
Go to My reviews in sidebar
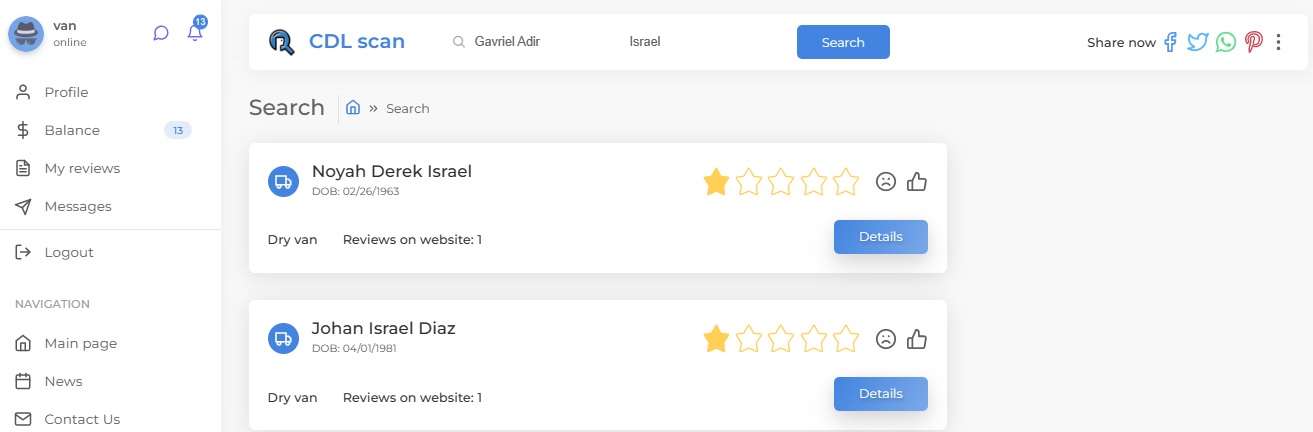click(82, 168)
